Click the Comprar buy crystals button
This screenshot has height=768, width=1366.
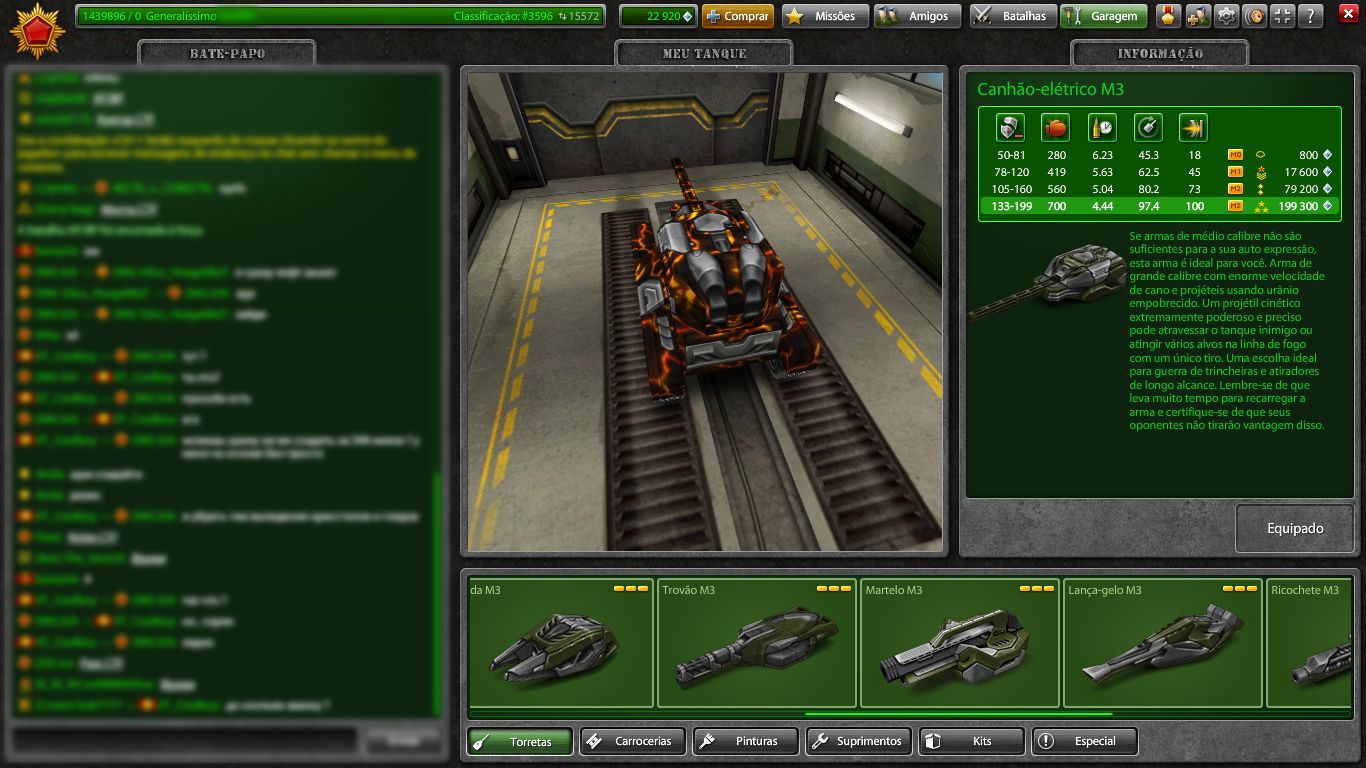click(738, 16)
